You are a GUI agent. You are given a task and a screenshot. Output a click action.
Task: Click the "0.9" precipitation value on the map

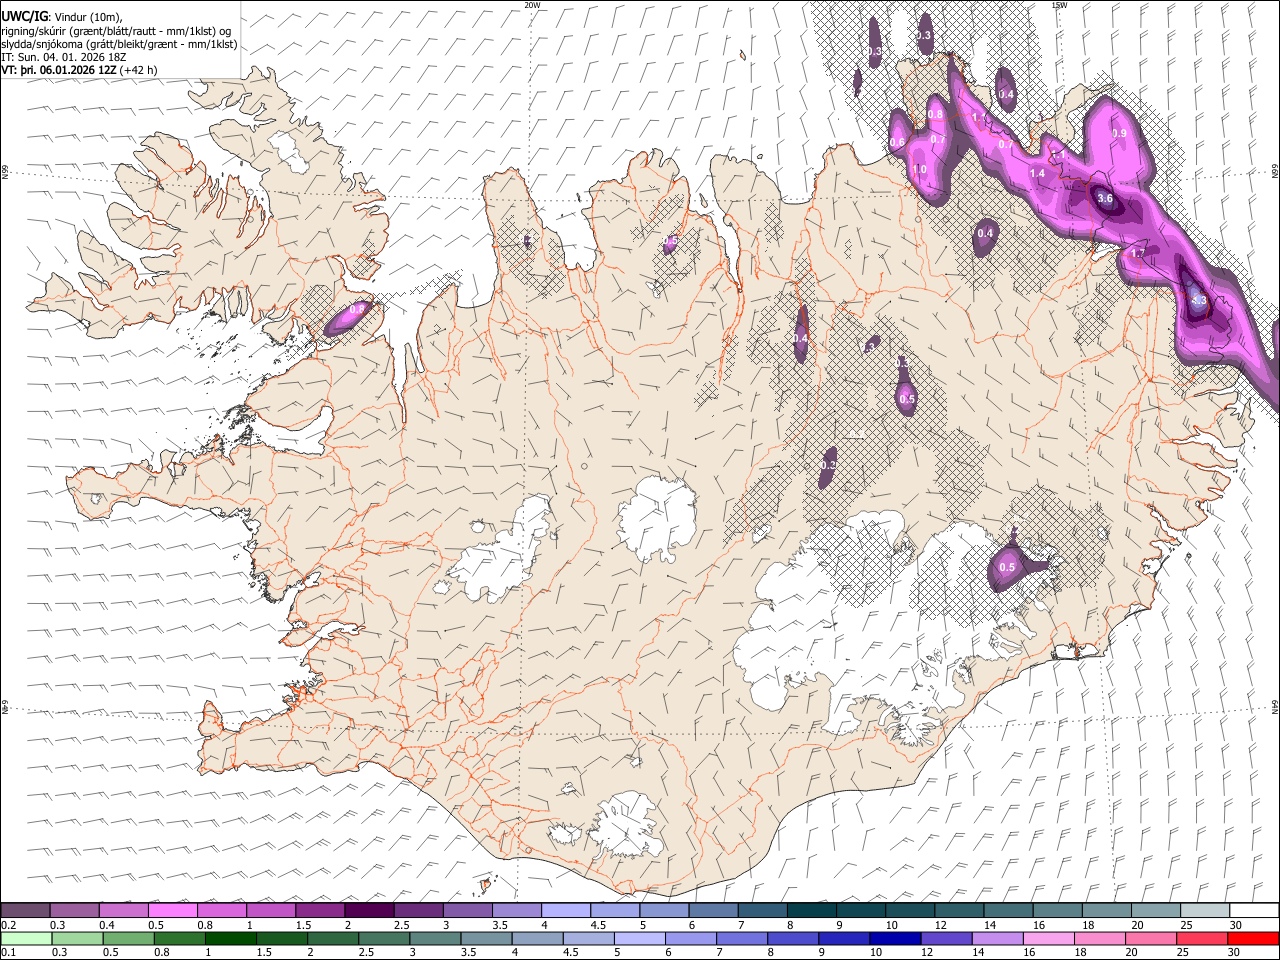(x=1119, y=134)
